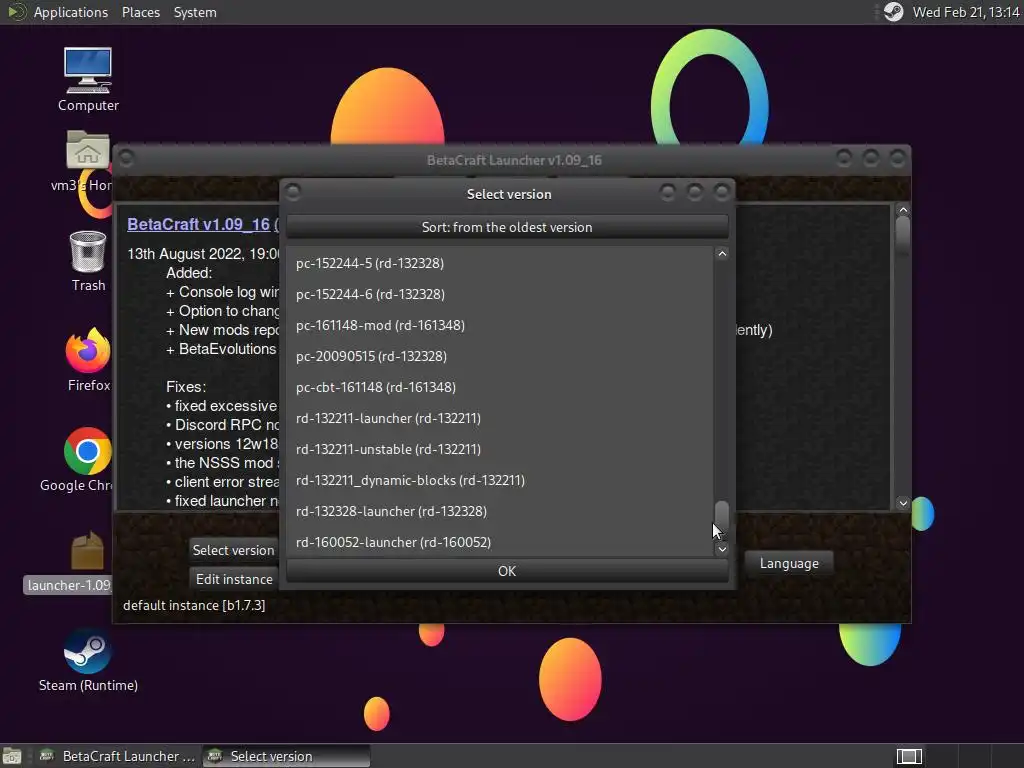Click changelog panel scrollbar up arrow
Image resolution: width=1024 pixels, height=768 pixels.
[x=903, y=210]
